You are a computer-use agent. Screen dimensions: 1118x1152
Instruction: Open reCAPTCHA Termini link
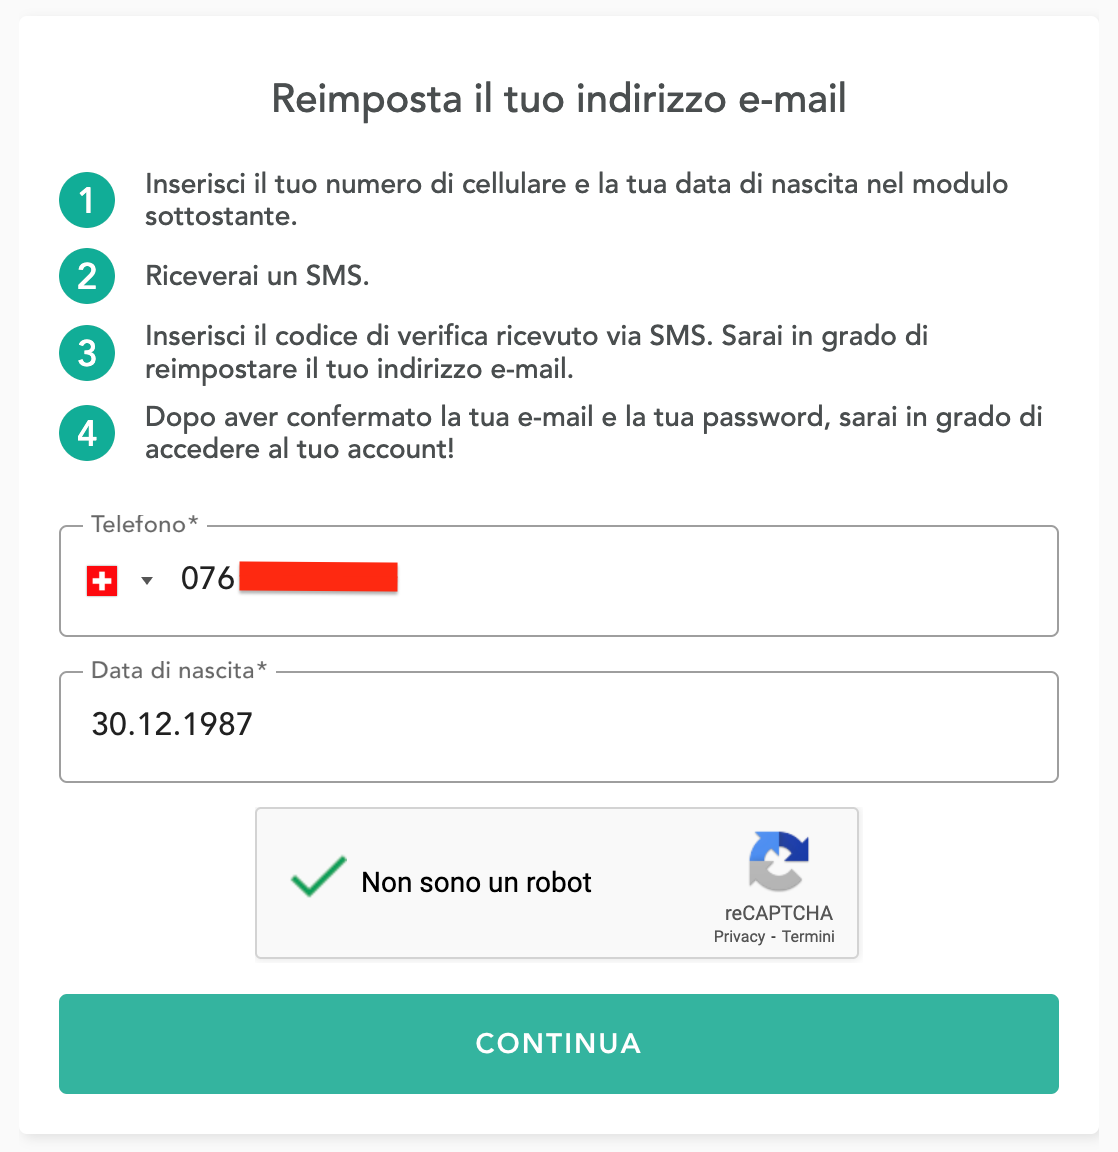pos(808,937)
